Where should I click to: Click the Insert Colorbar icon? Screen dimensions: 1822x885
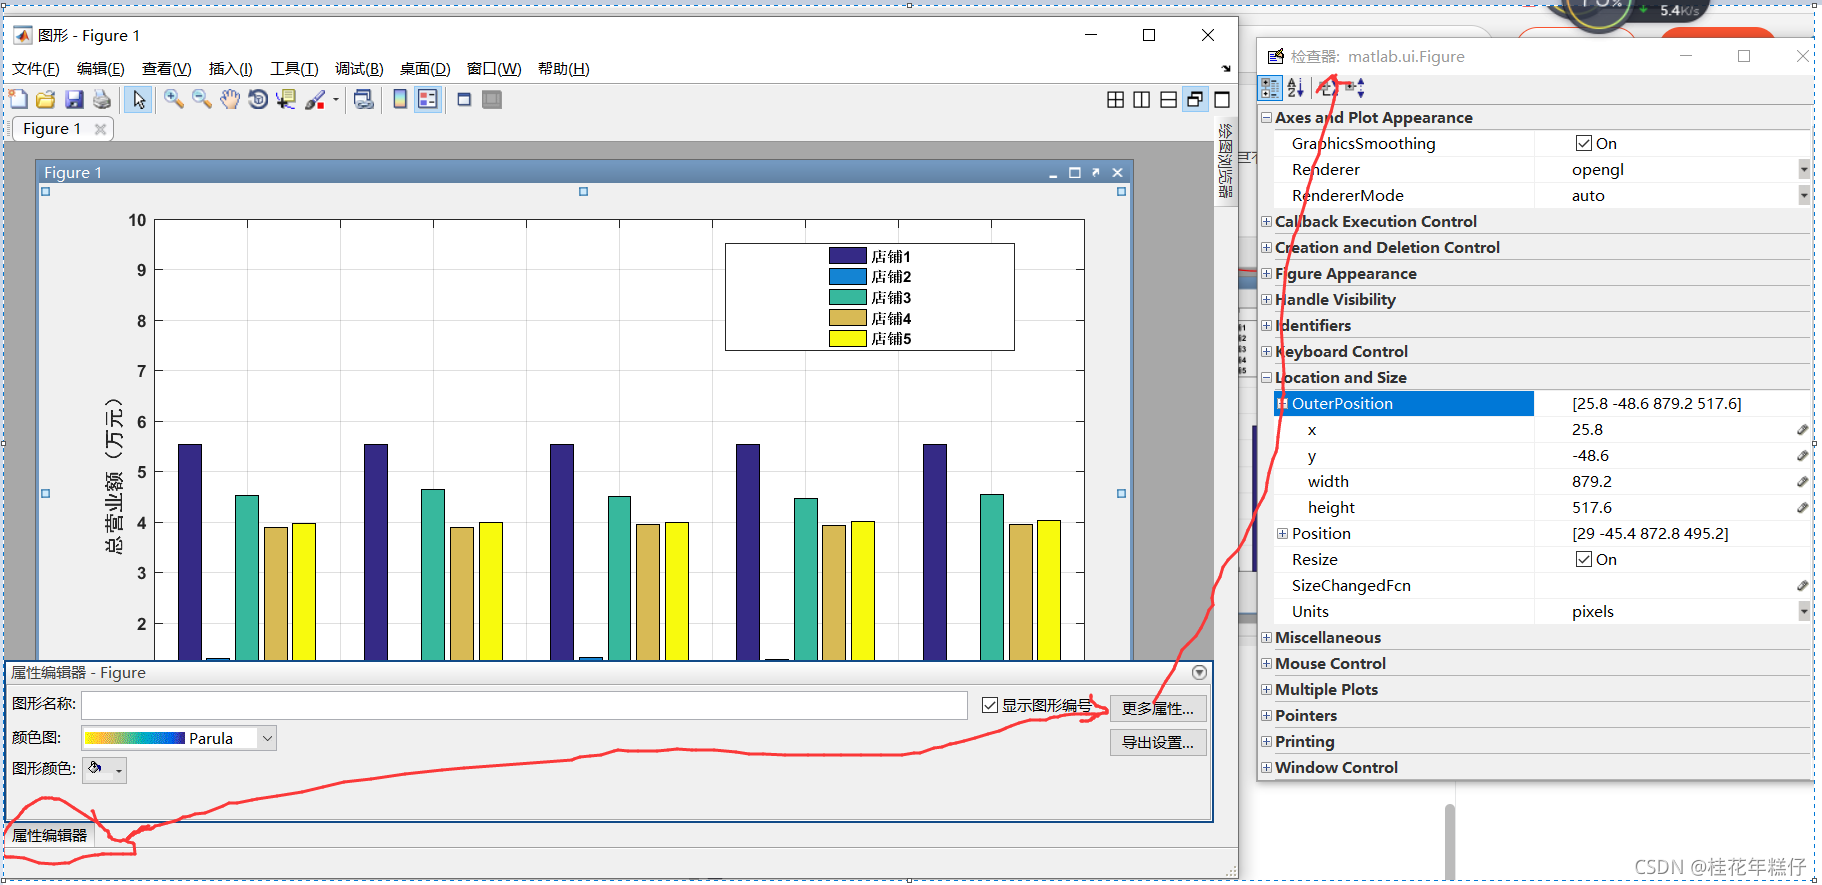(400, 99)
